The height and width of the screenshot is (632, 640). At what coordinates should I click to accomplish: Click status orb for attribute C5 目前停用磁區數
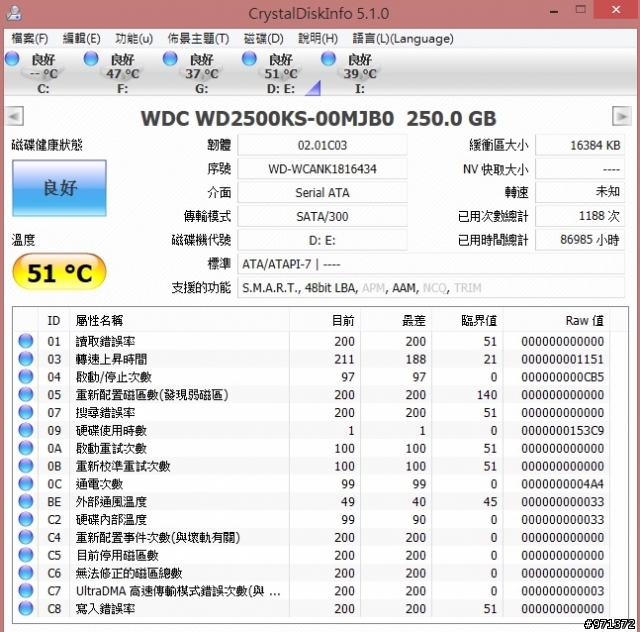[26, 555]
